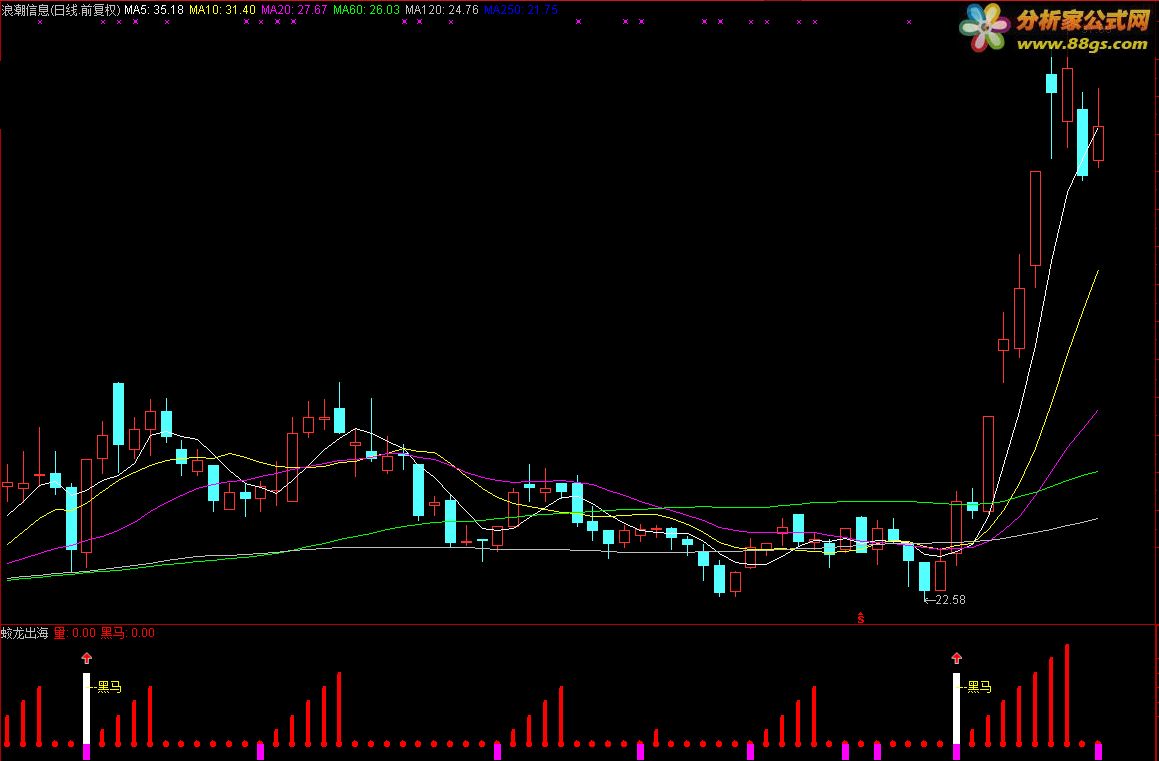The width and height of the screenshot is (1159, 761).
Task: Click the red S marker under the candles
Action: click(860, 618)
